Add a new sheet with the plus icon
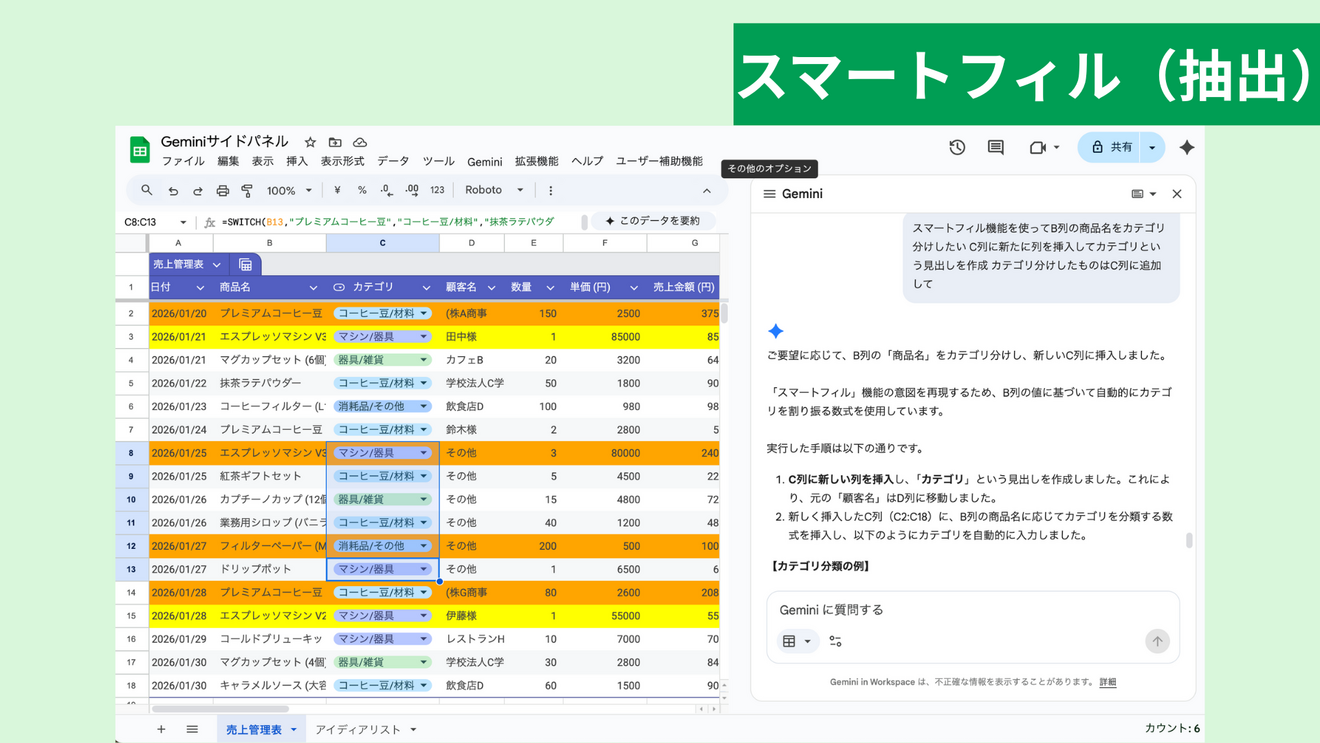Image resolution: width=1320 pixels, height=743 pixels. click(161, 729)
